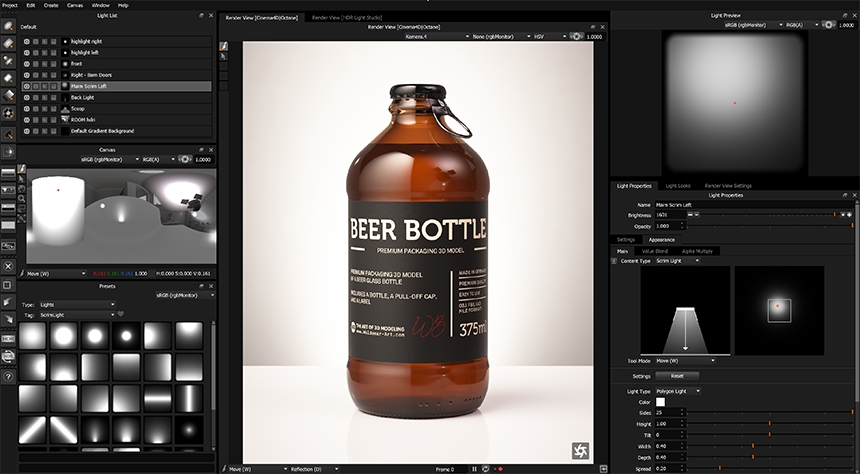Hide the Back Light layer with eye icon

click(27, 97)
